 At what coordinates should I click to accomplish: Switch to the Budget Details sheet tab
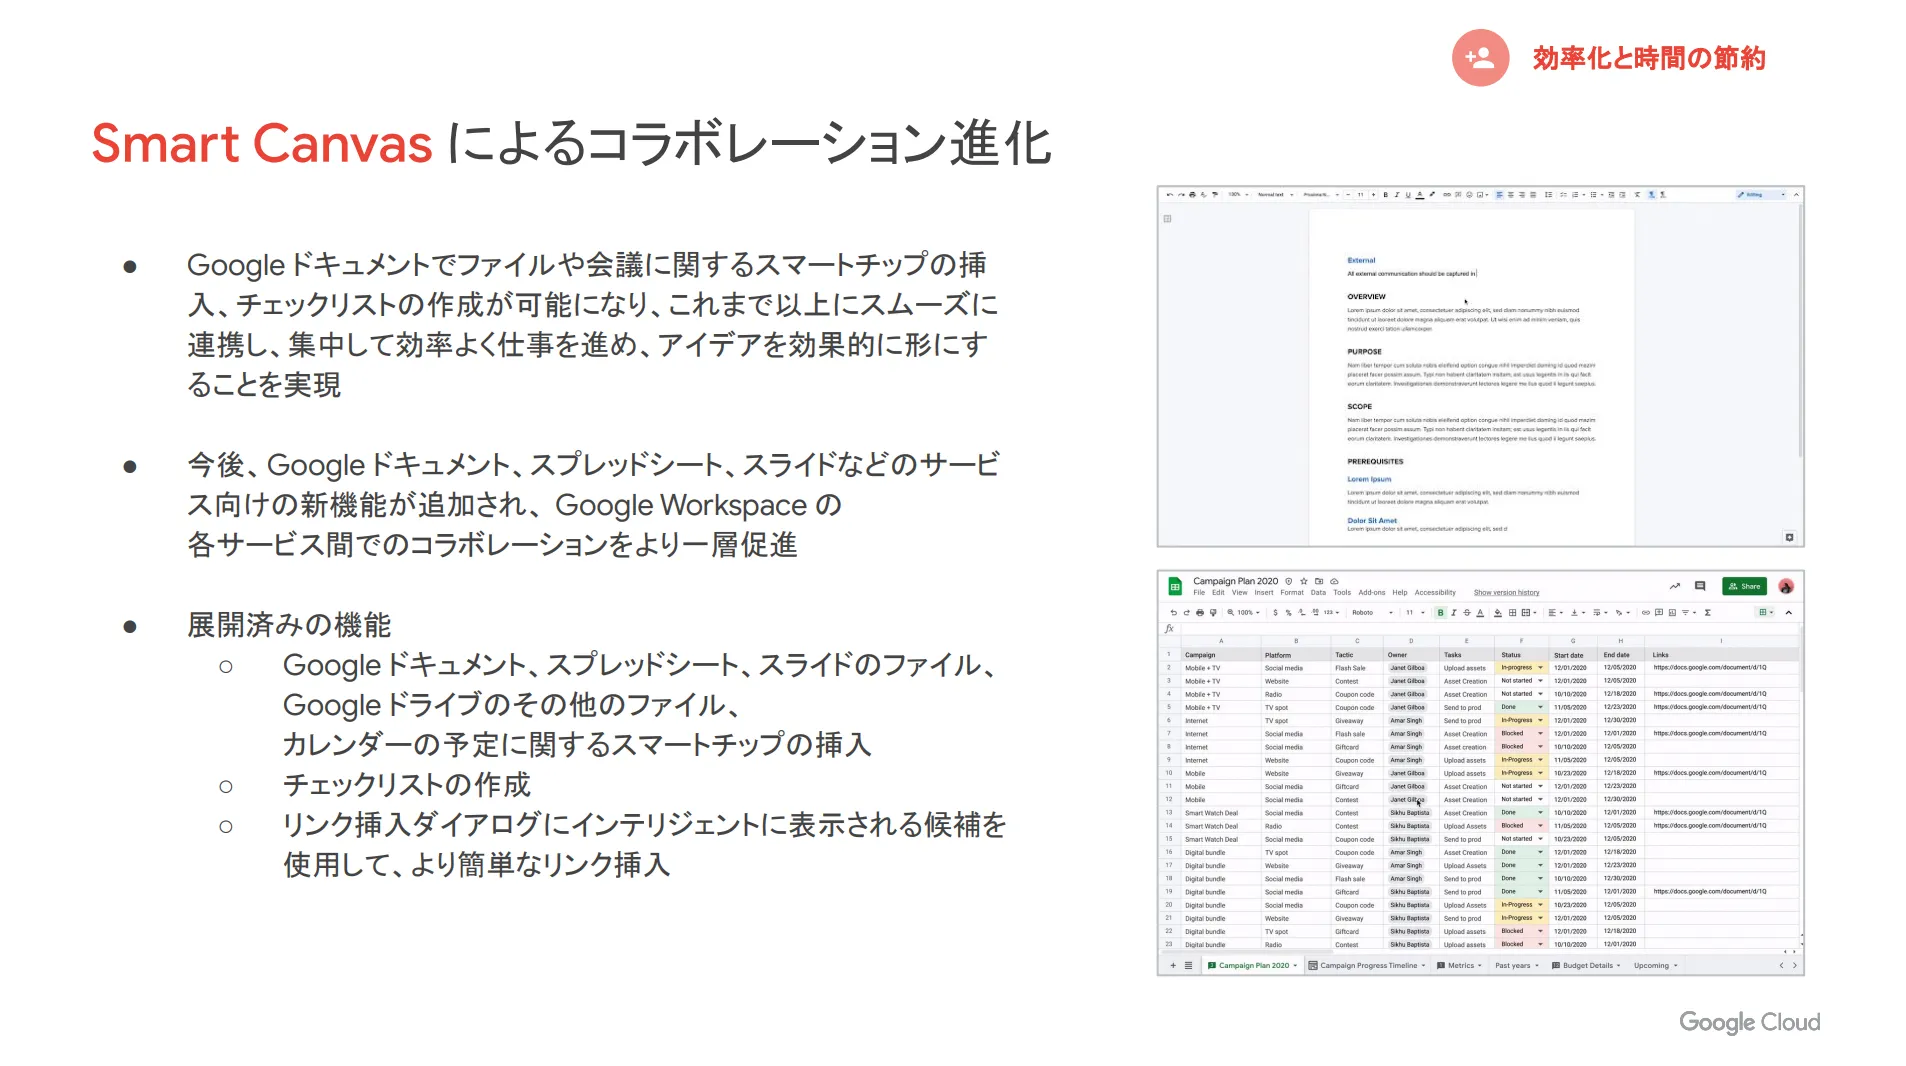[1586, 965]
